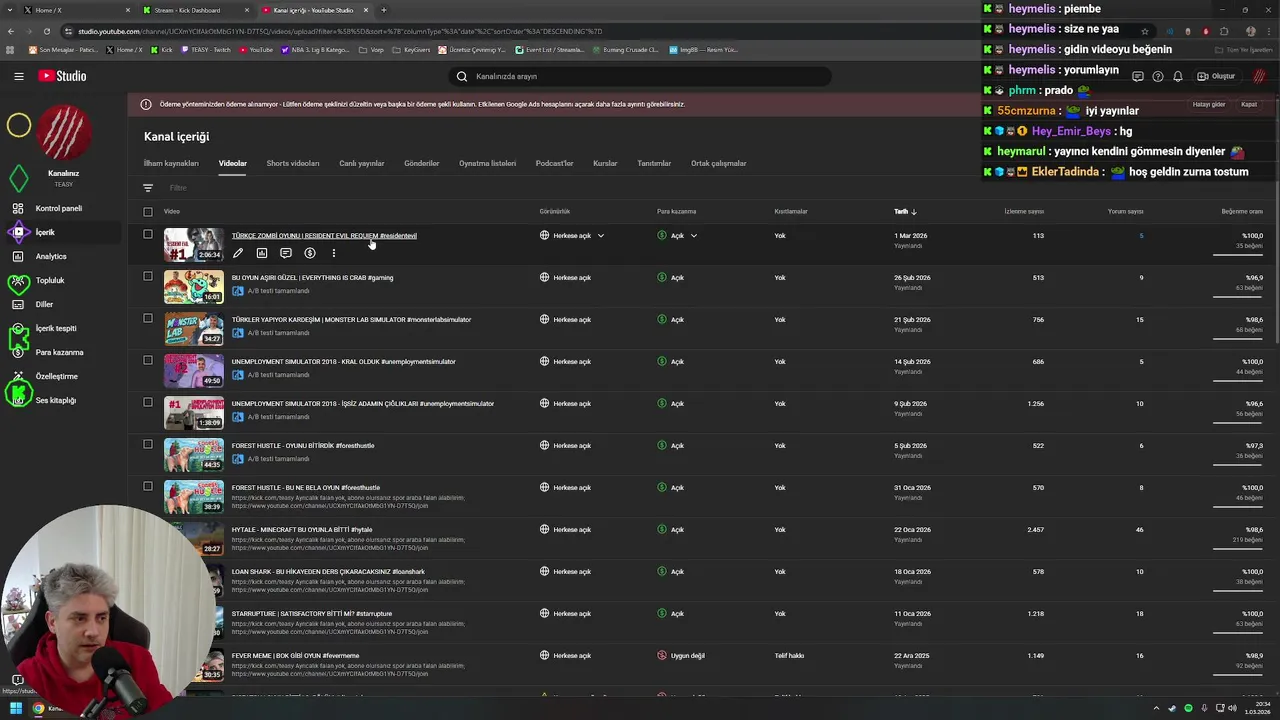This screenshot has width=1280, height=720.
Task: Open analytics icon for Resident Evil Requiem video
Action: tap(262, 253)
